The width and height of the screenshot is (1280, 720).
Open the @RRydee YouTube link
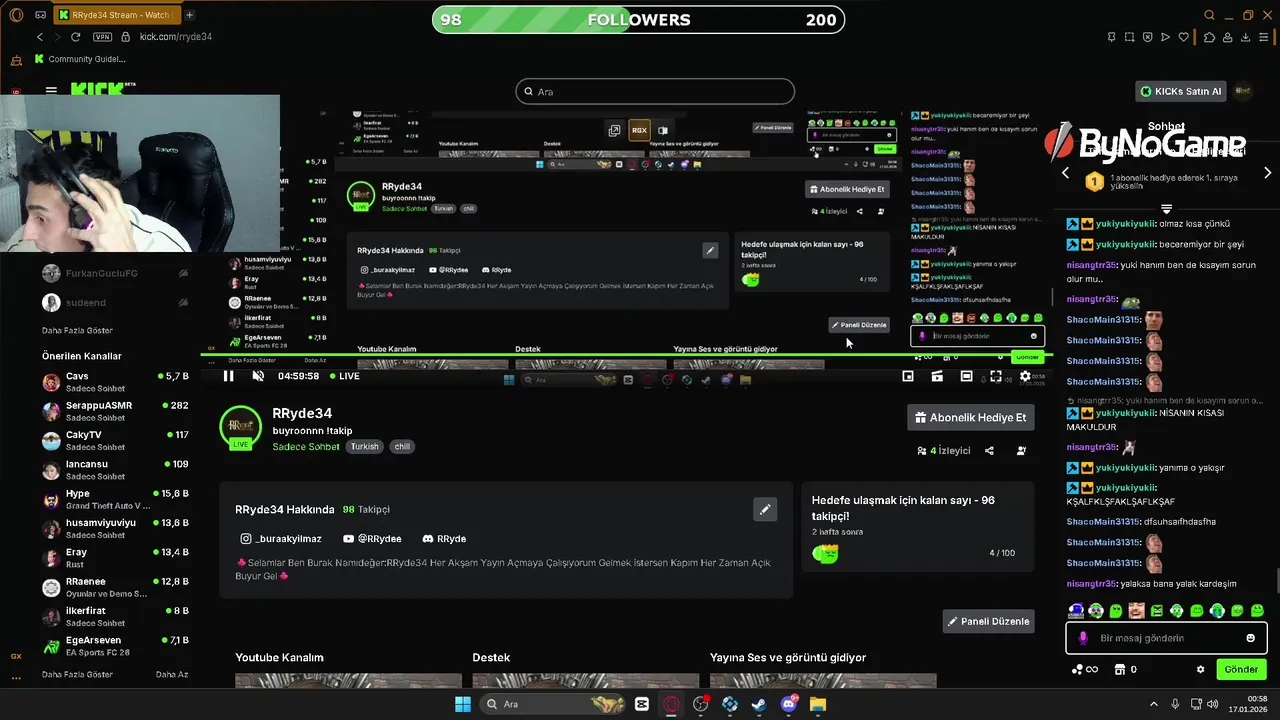coord(372,539)
